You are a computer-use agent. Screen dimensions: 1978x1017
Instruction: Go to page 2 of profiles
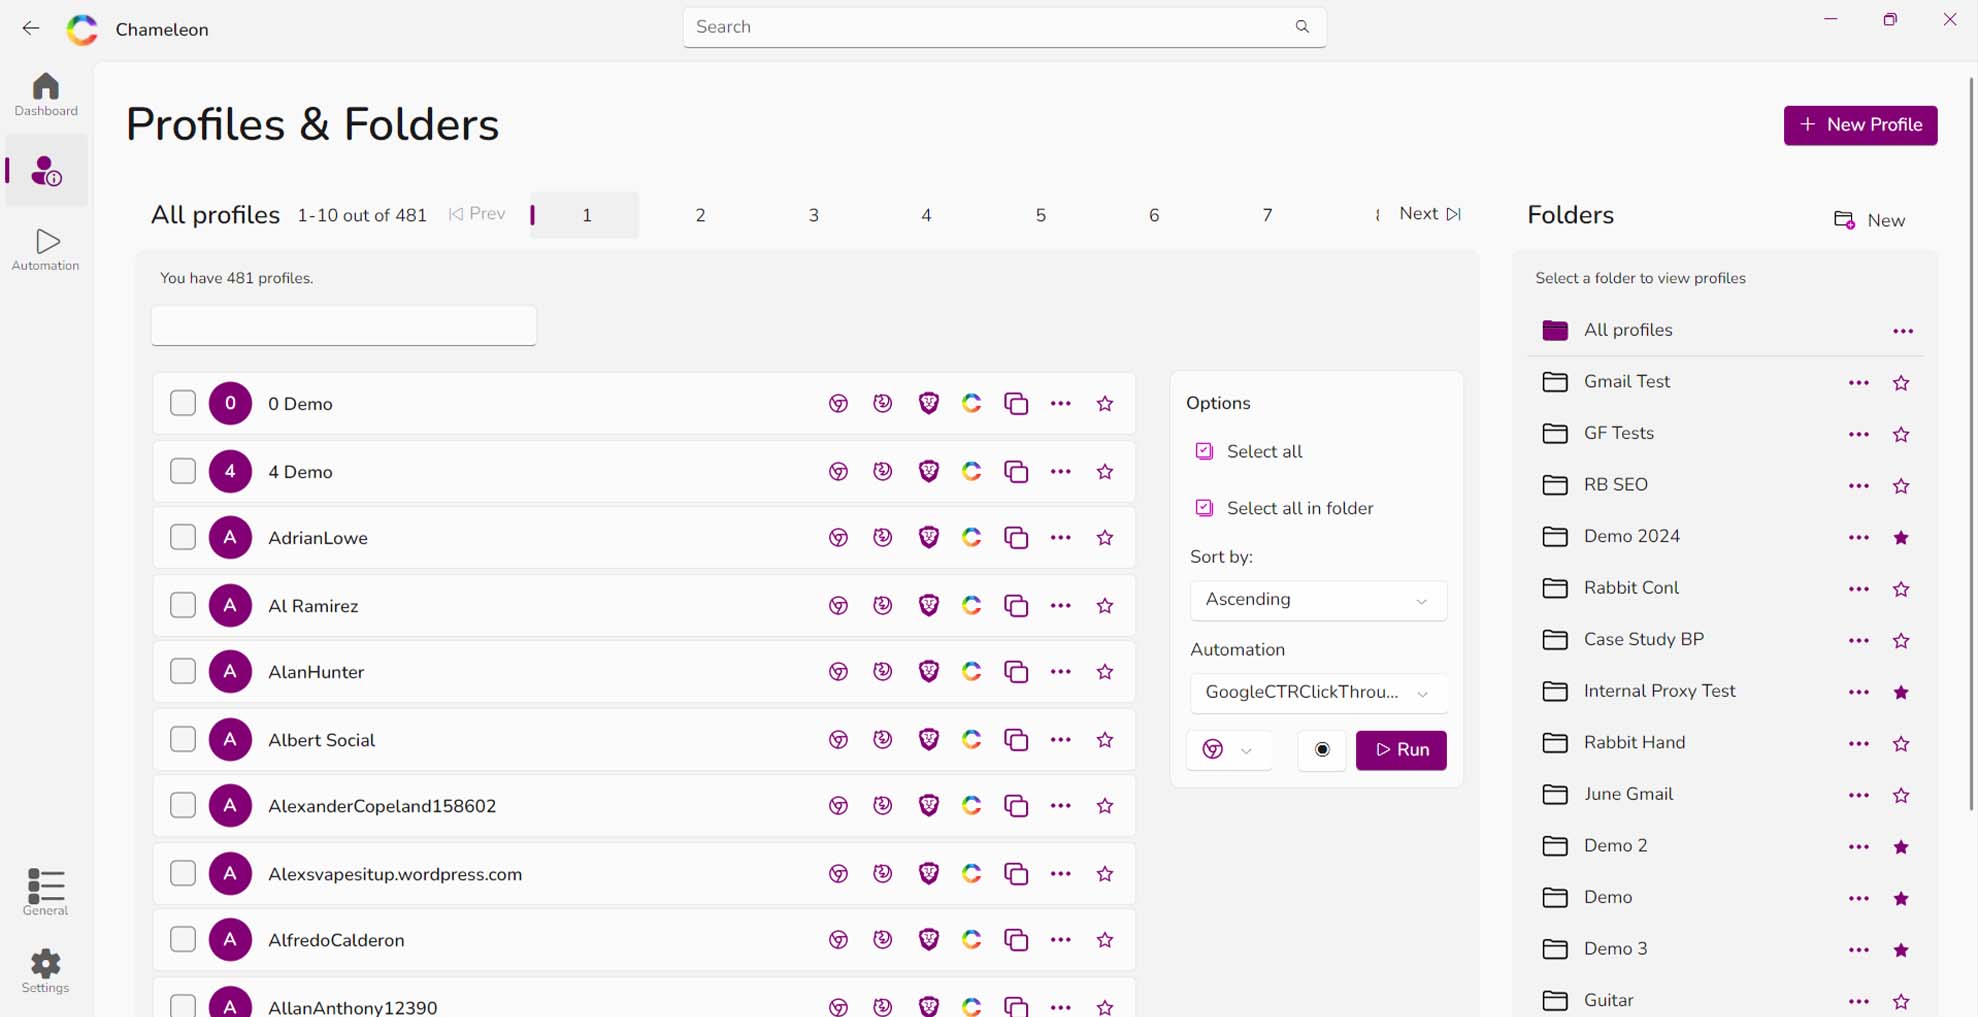[700, 215]
